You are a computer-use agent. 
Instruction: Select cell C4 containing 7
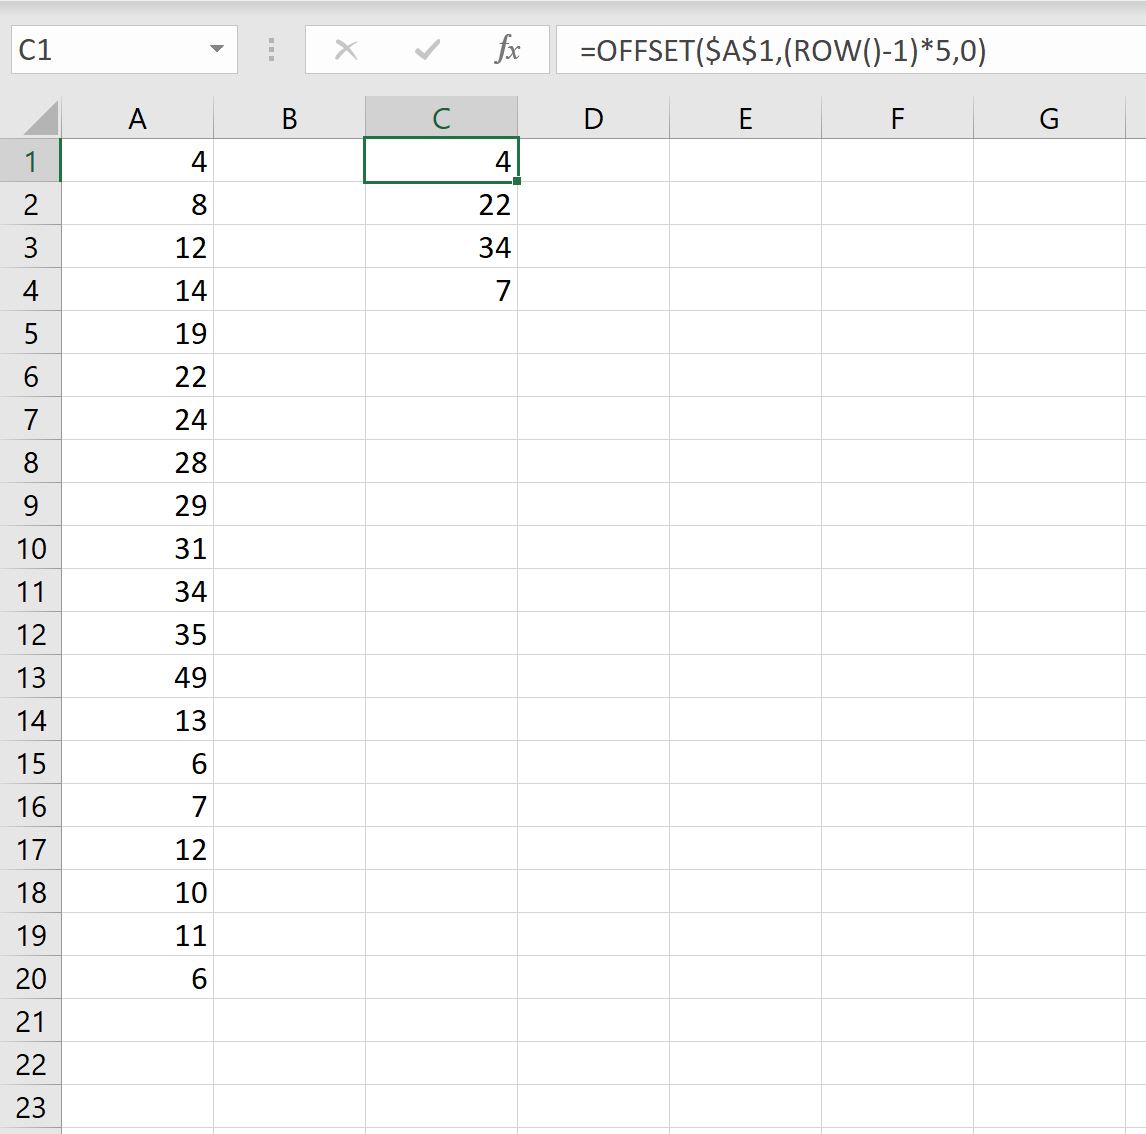[441, 290]
